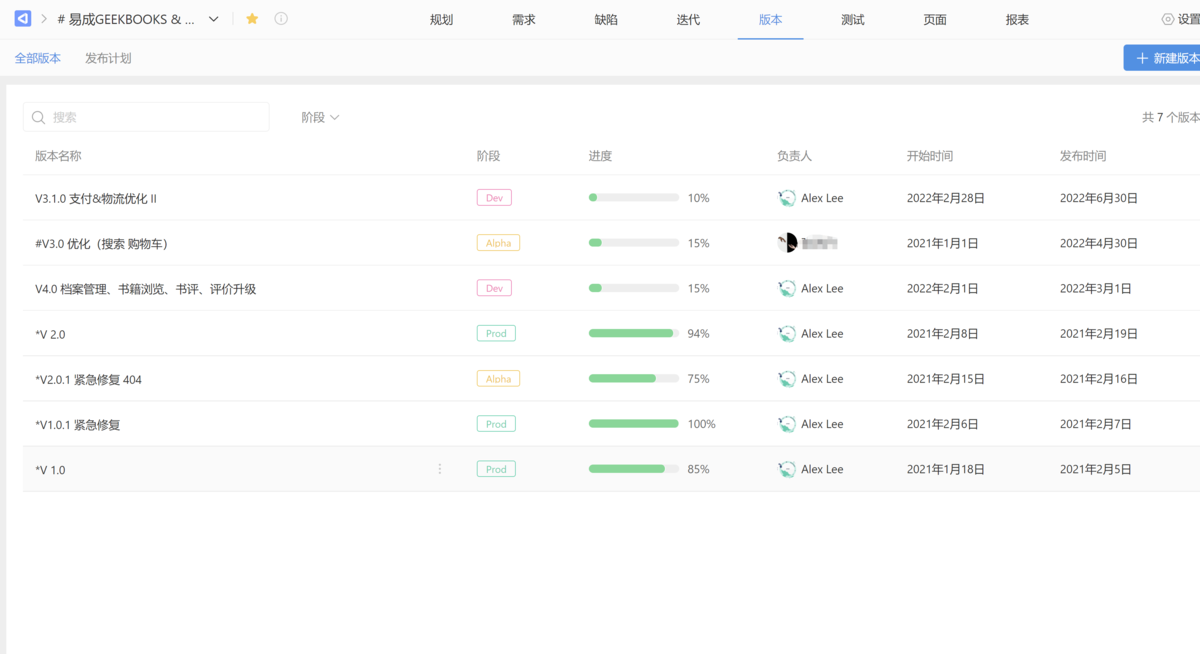Image resolution: width=1200 pixels, height=654 pixels.
Task: Click Alpha stage tag on #V3.0 row
Action: click(498, 243)
